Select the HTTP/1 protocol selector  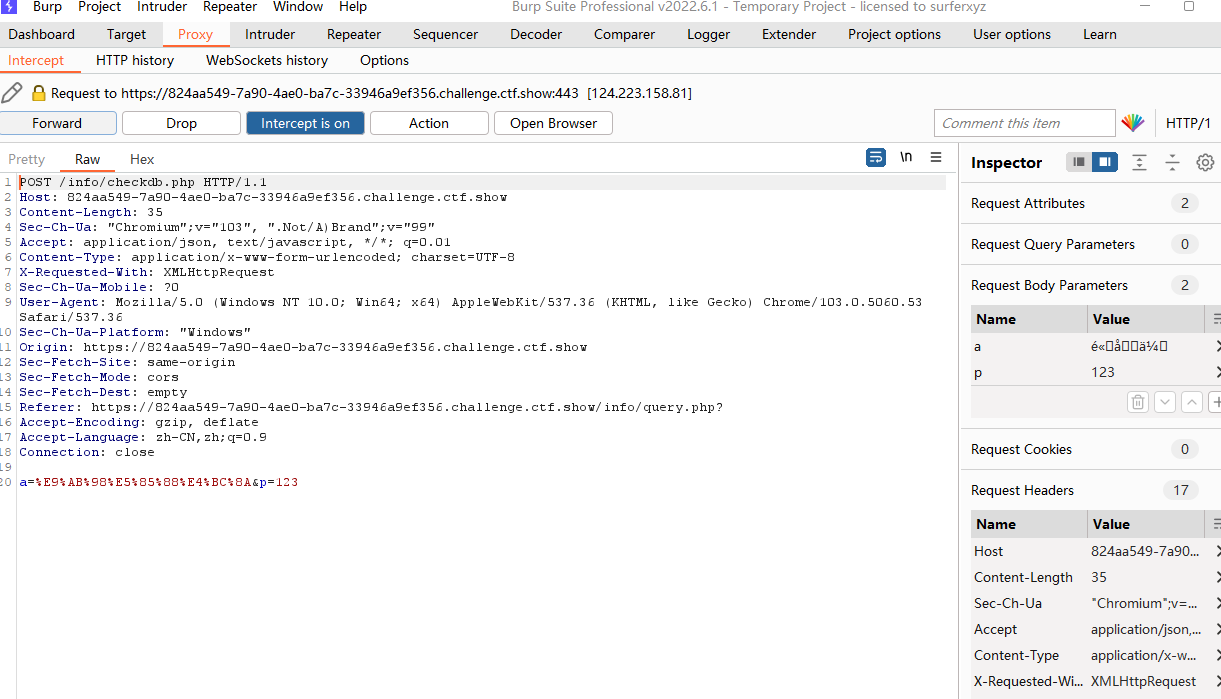point(1188,123)
